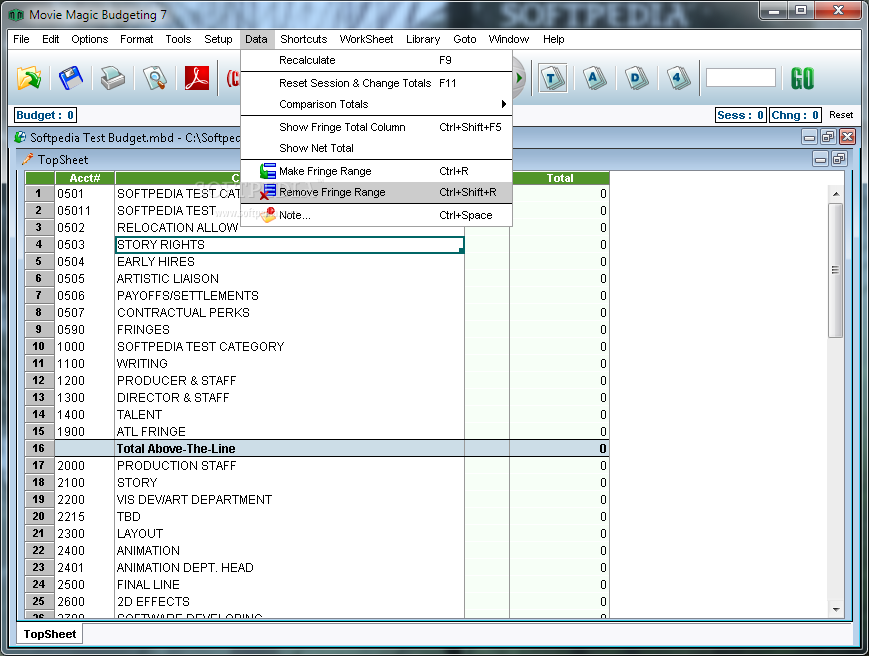Click the scroll down arrow
Image resolution: width=869 pixels, height=656 pixels.
tap(836, 609)
